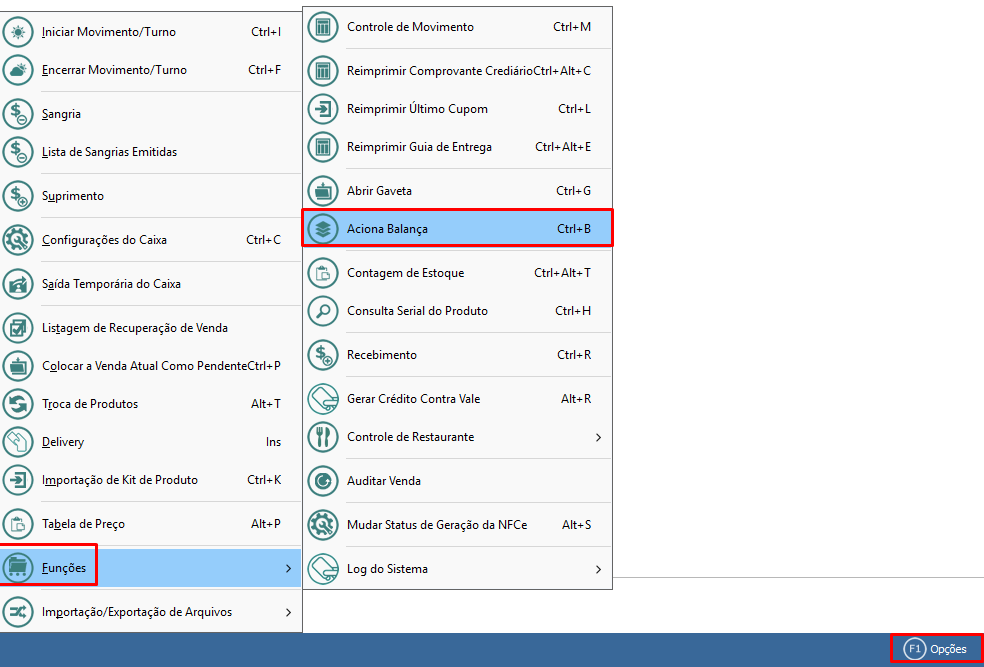Expand the Controle de Restaurante submenu arrow
Image resolution: width=984 pixels, height=667 pixels.
tap(598, 437)
